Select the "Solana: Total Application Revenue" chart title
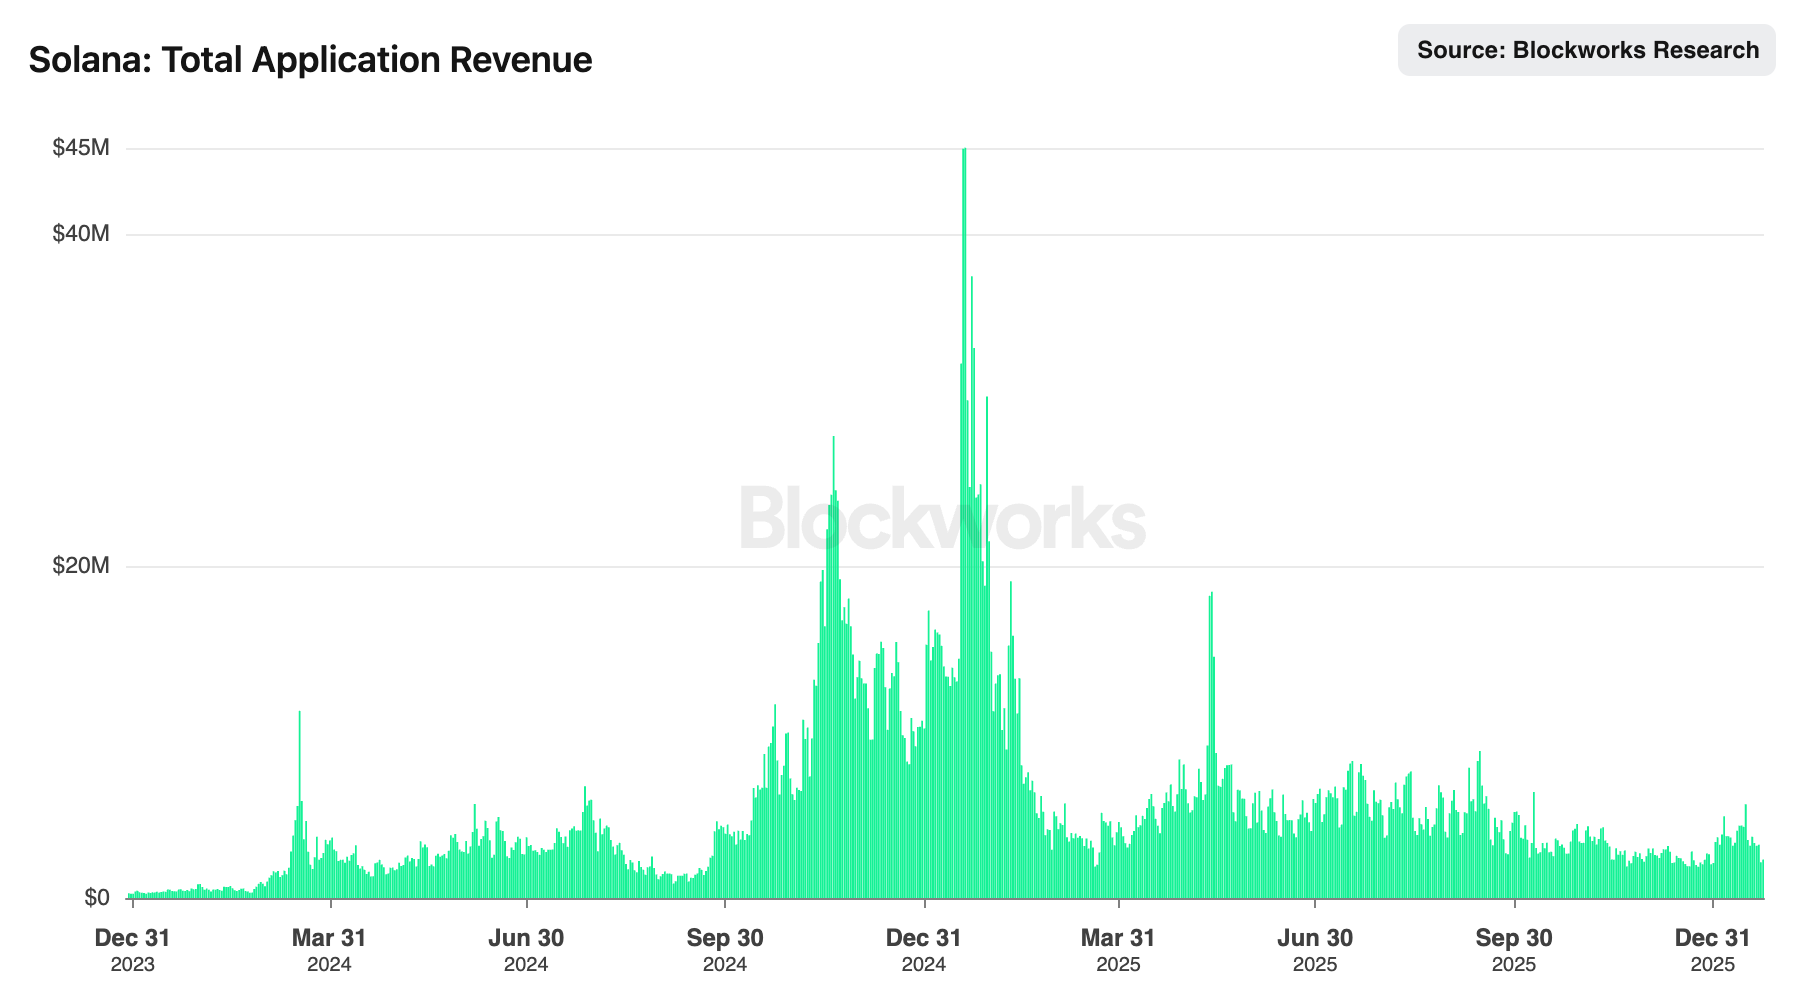 click(x=310, y=60)
